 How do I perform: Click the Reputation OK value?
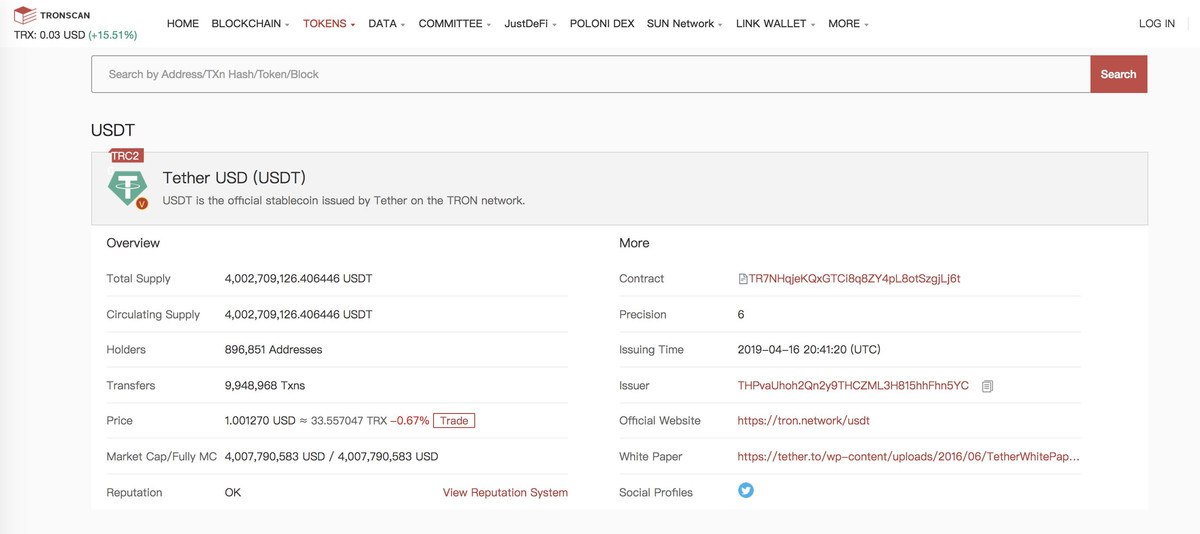233,492
